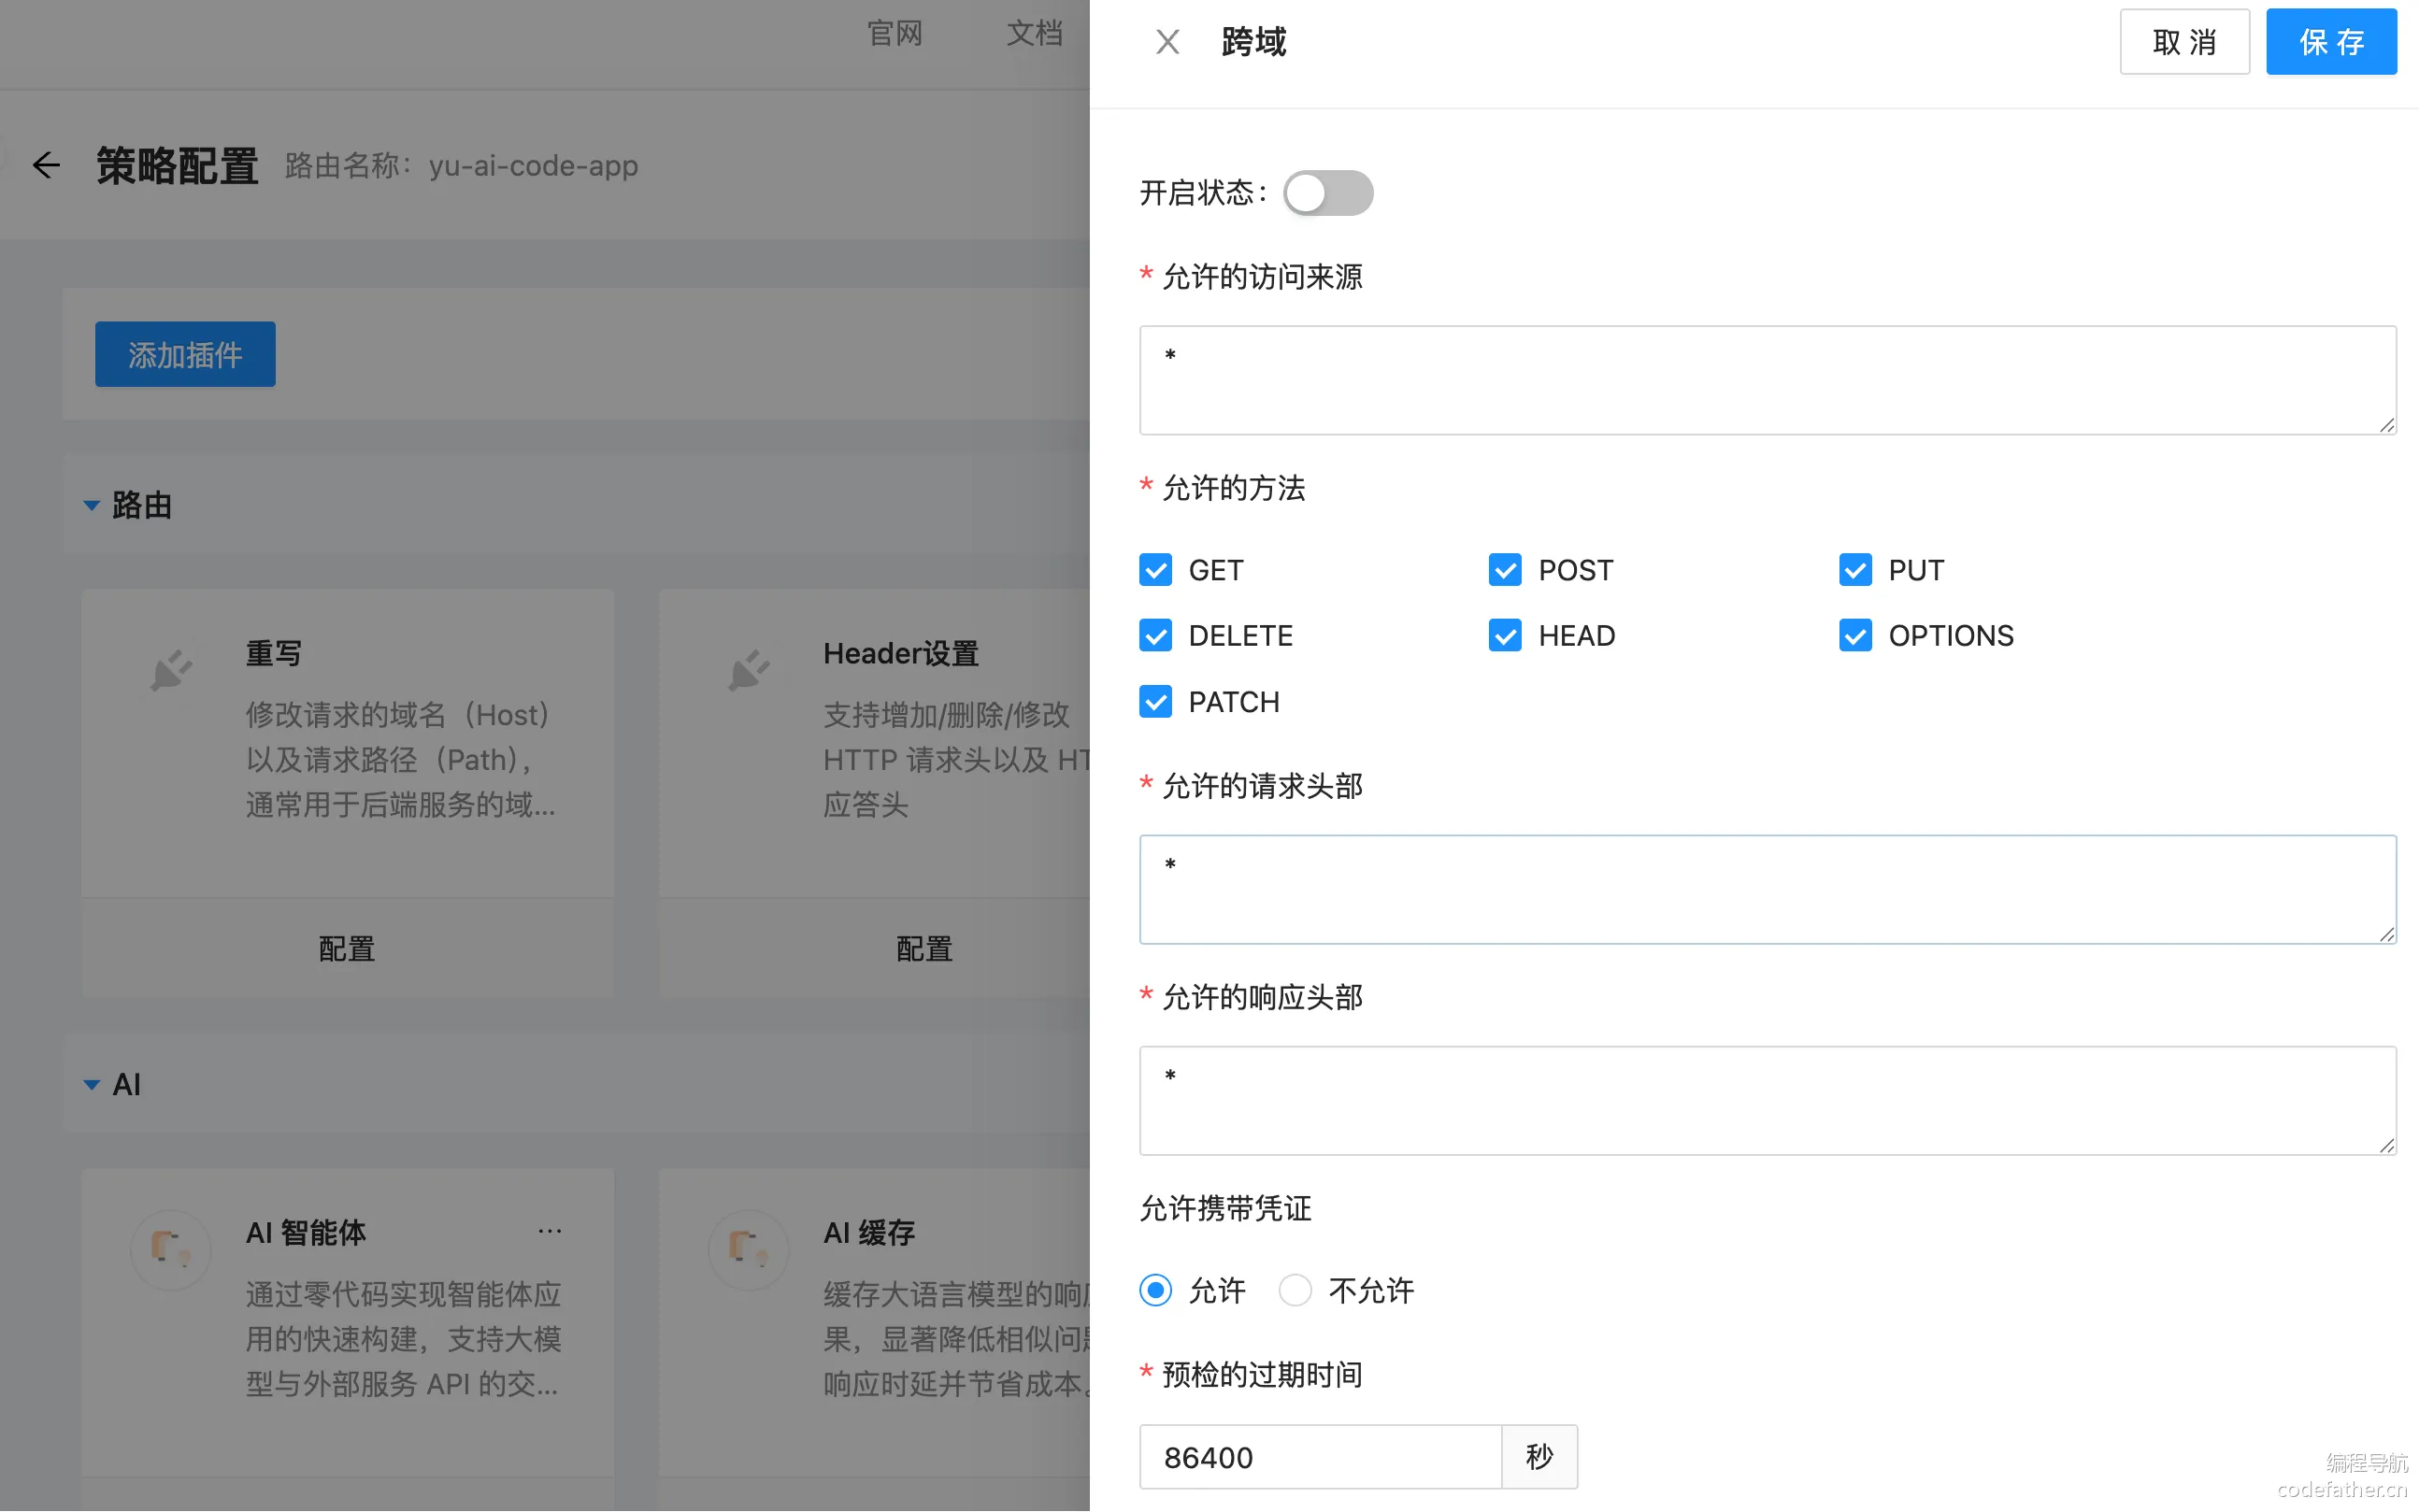2419x1512 pixels.
Task: Collapse the AI section
Action: [91, 1085]
